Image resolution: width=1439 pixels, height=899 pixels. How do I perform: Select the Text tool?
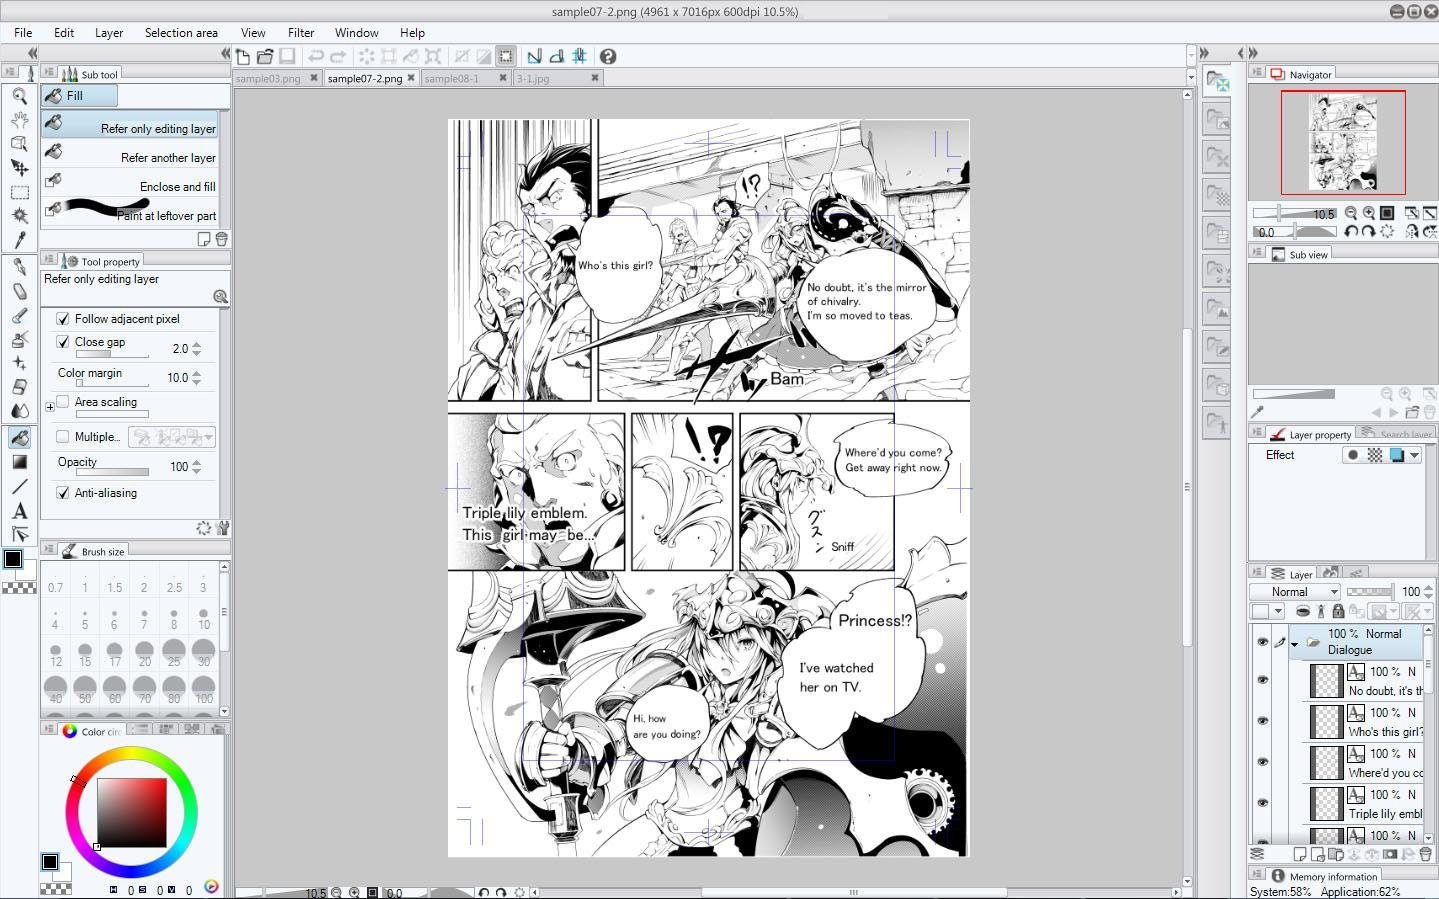[19, 511]
